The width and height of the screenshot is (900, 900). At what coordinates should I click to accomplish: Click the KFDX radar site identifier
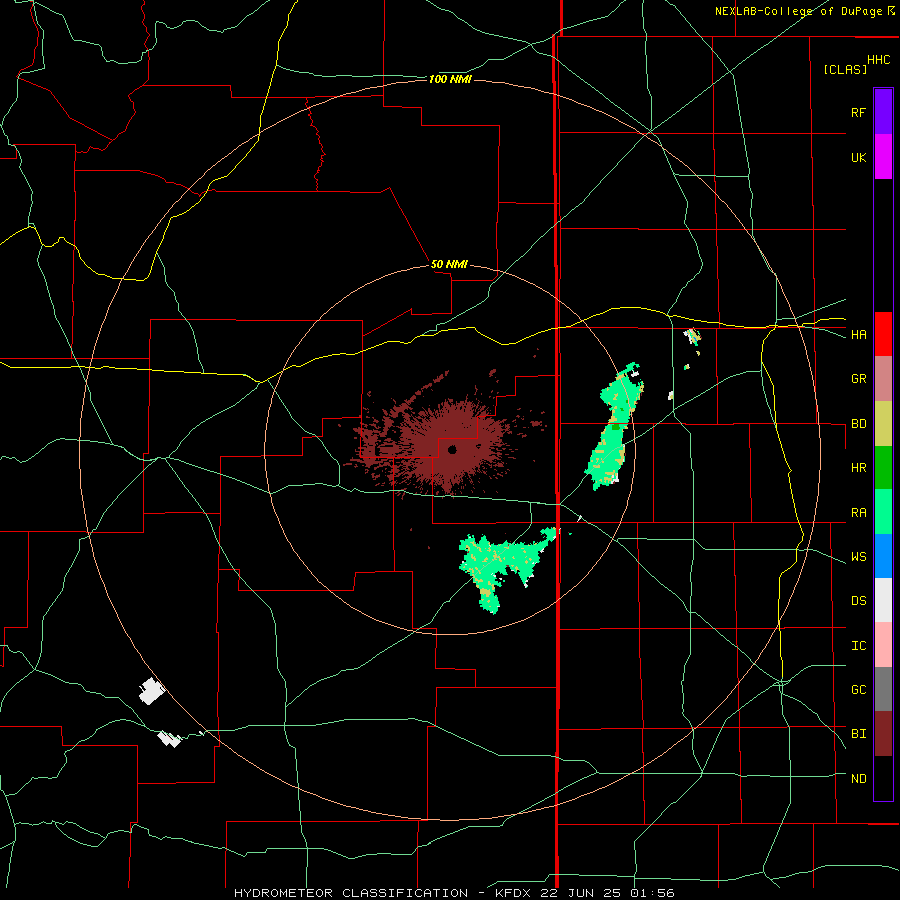(x=515, y=893)
